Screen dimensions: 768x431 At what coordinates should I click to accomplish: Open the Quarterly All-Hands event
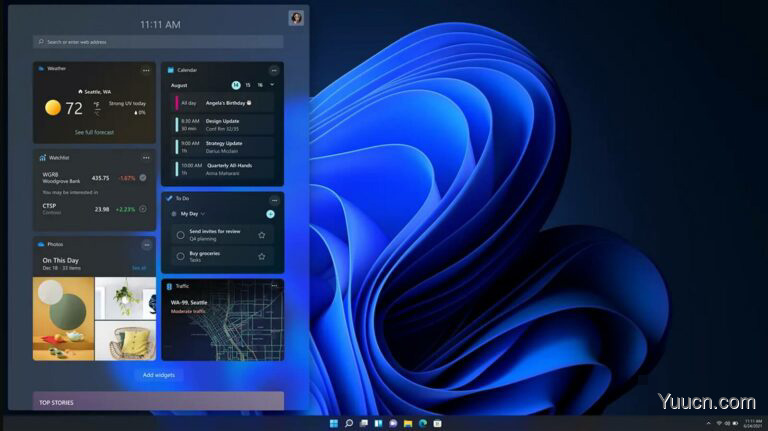tap(223, 169)
